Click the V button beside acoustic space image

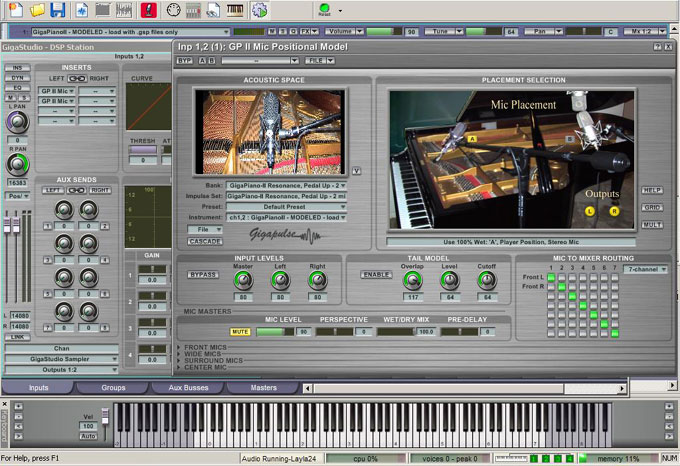356,171
